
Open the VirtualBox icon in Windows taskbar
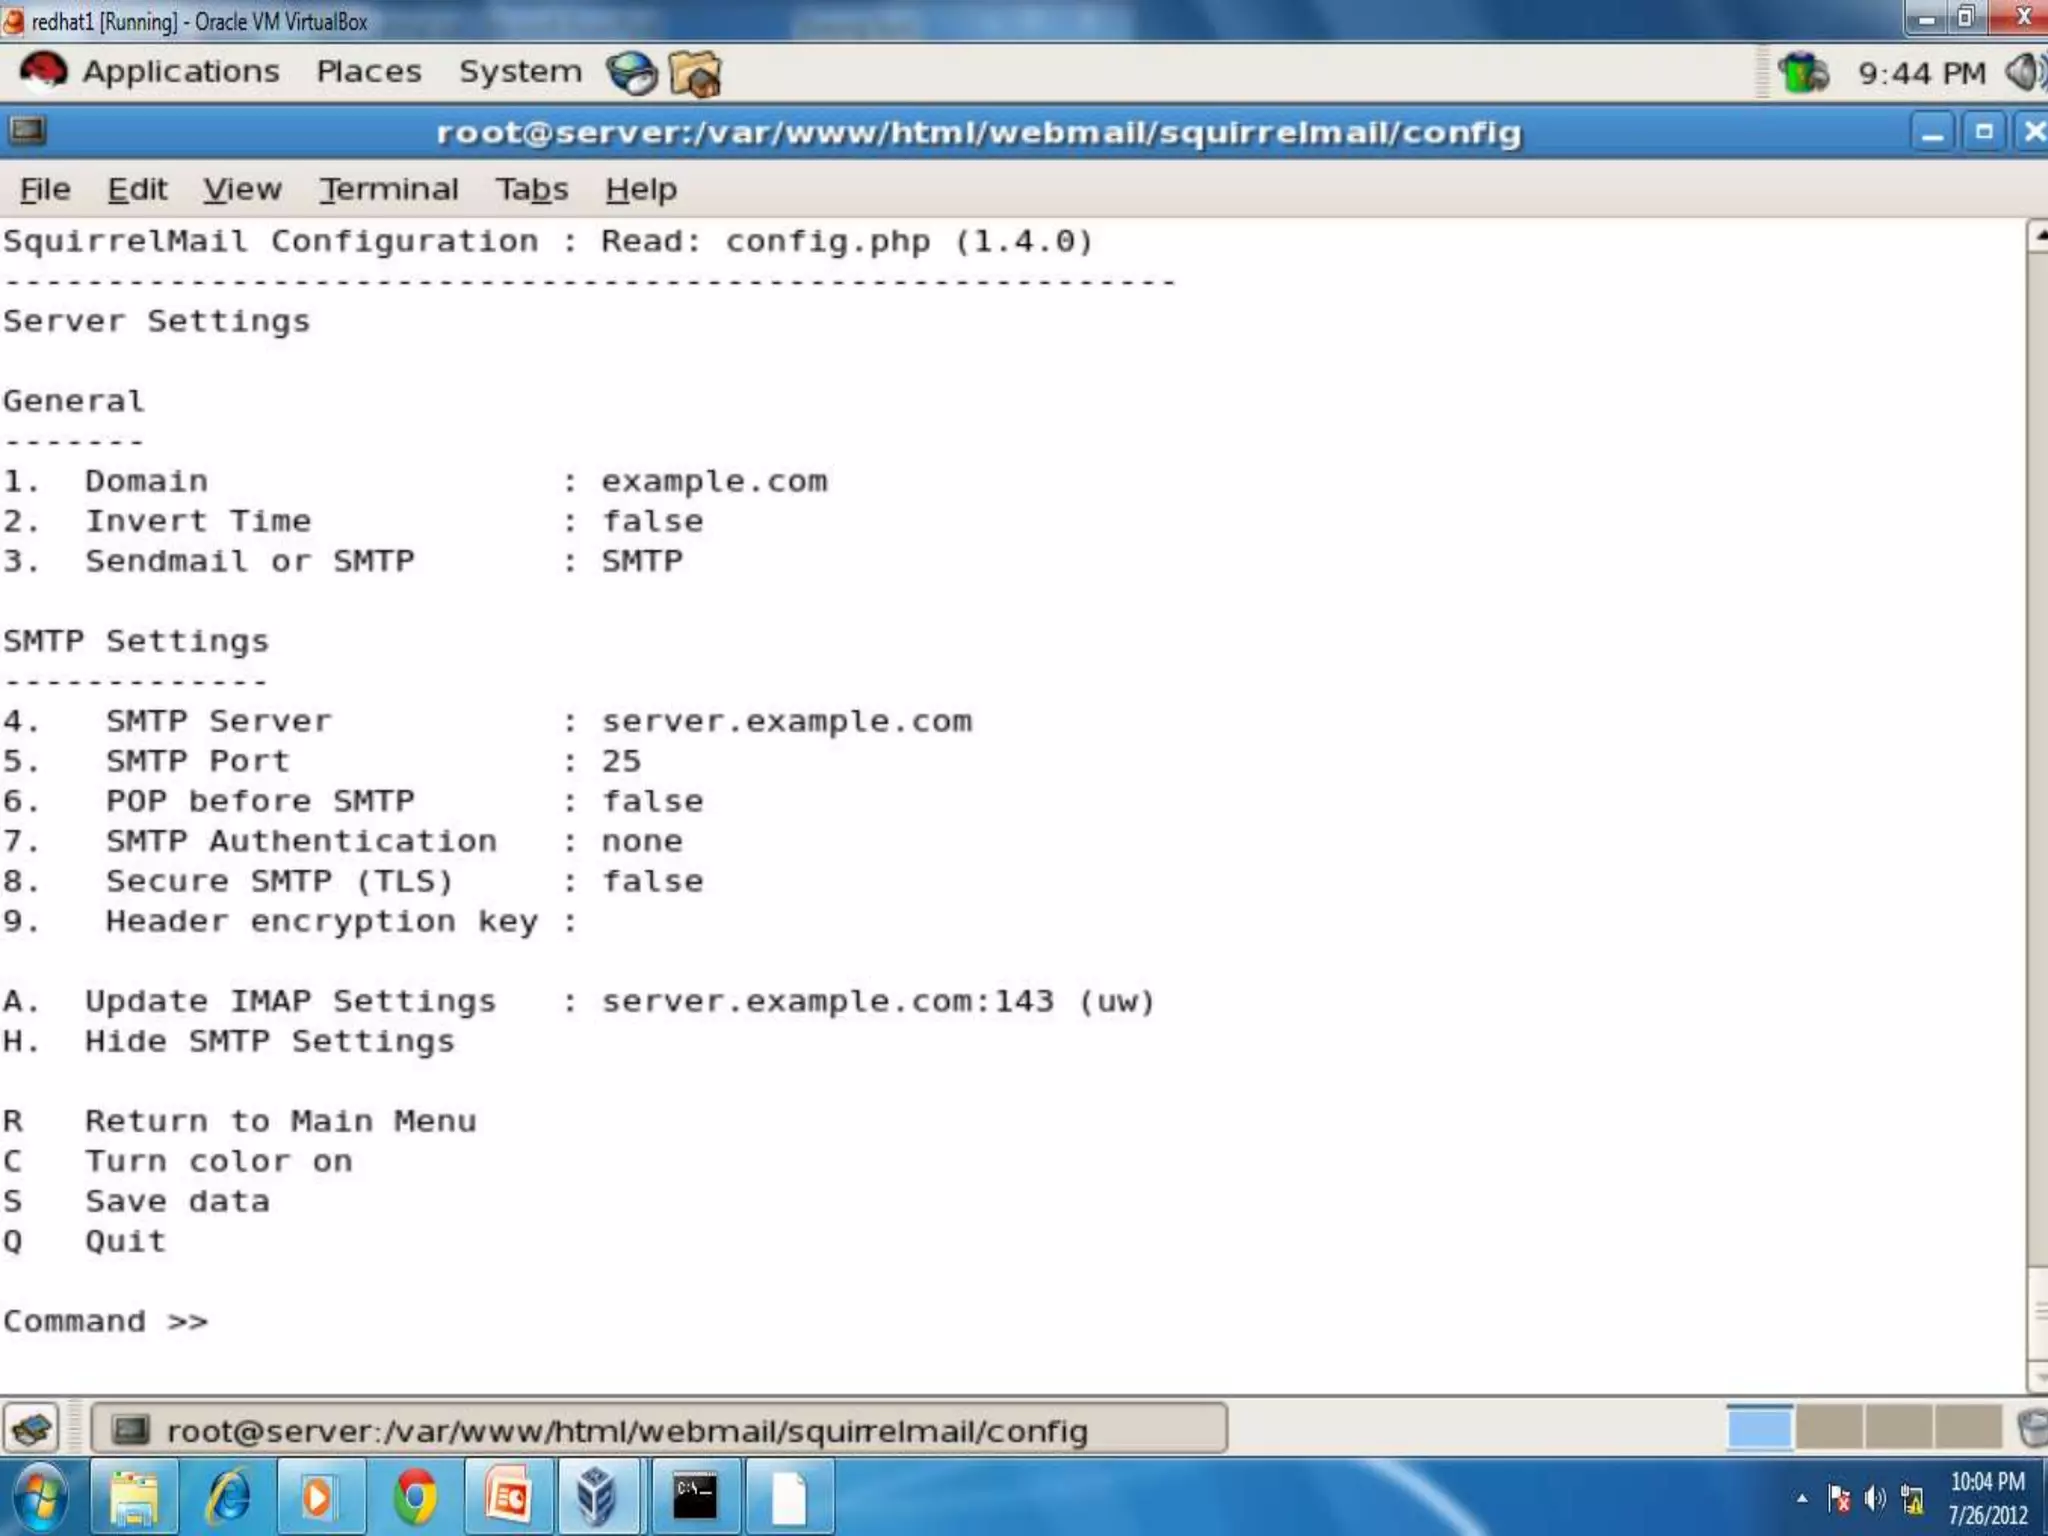pos(596,1497)
